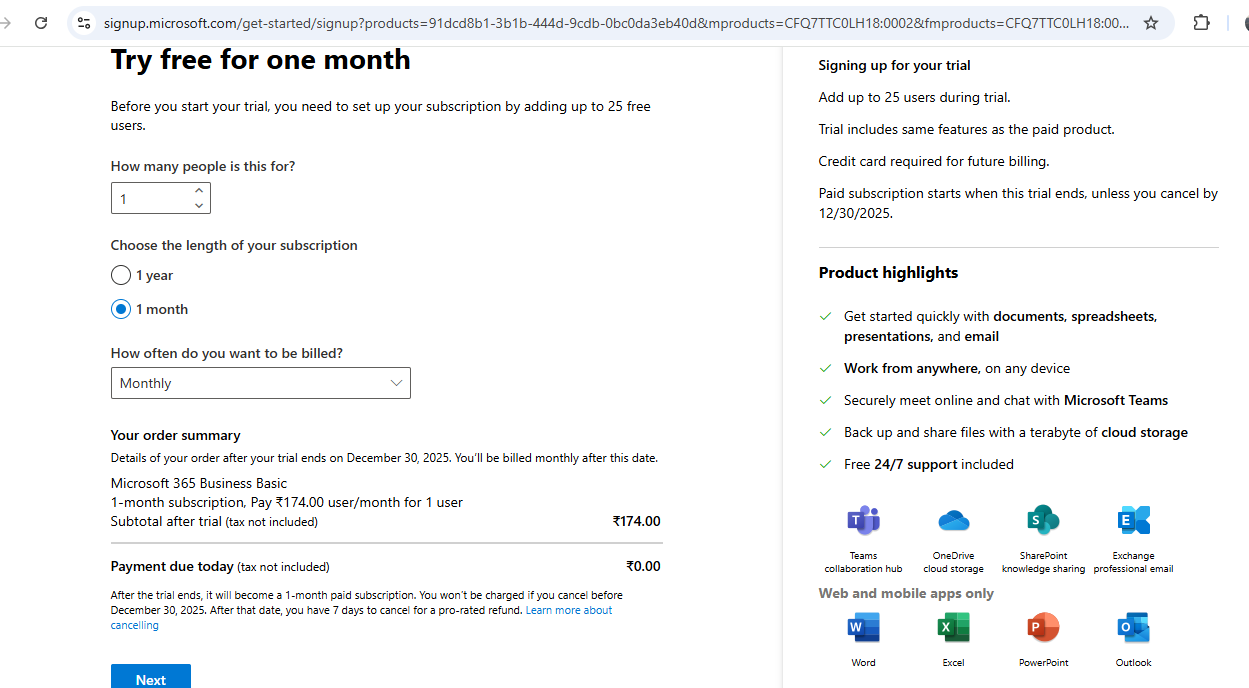Click the Exchange professional email icon

1133,521
